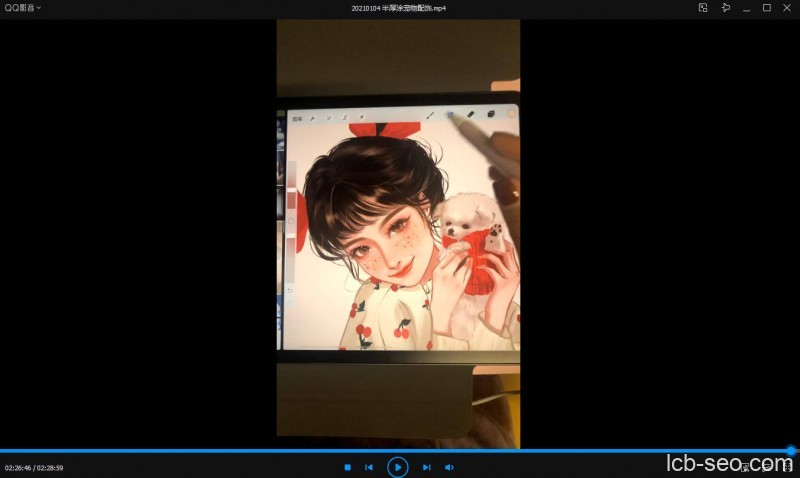Switch to mini player mode icon
The height and width of the screenshot is (478, 800).
pyautogui.click(x=703, y=7)
